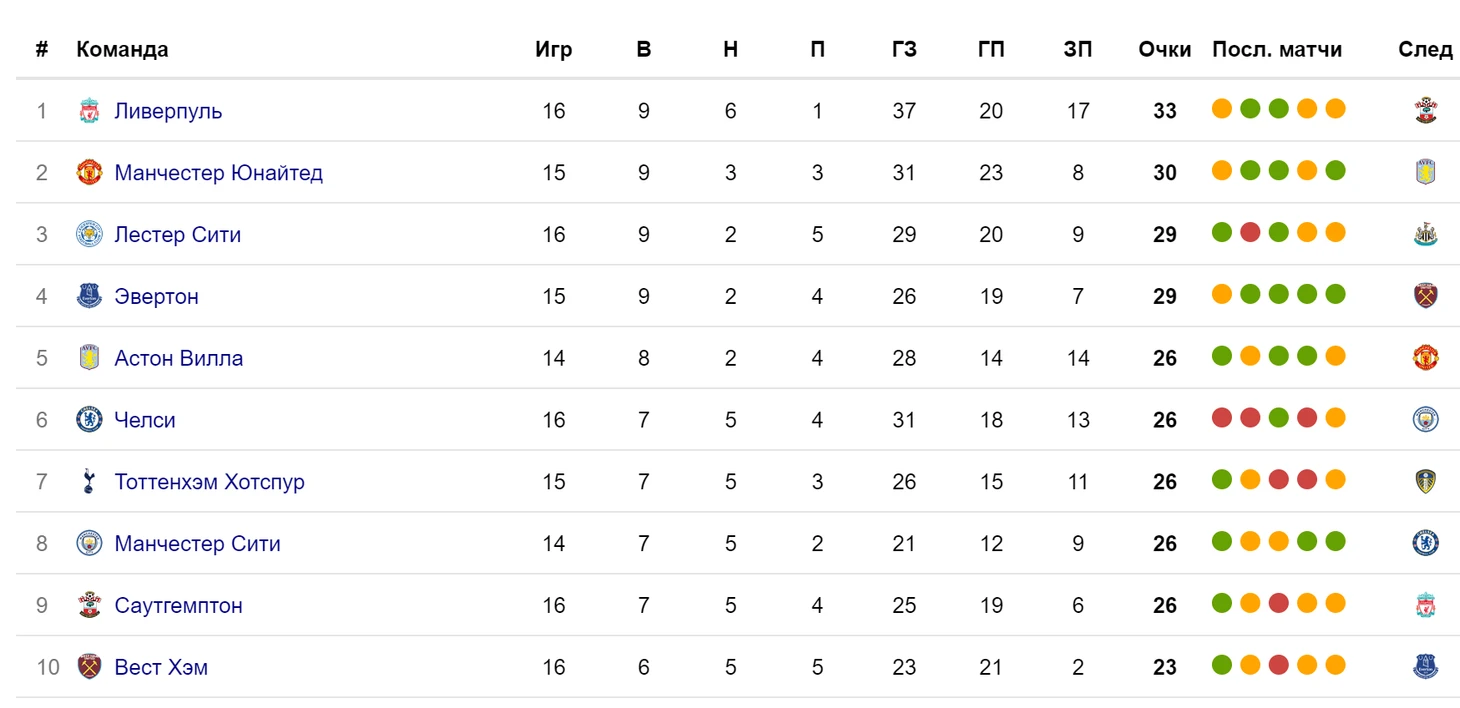Click Southampton crest in Liverpool's След column
1460x708 pixels.
(1426, 111)
